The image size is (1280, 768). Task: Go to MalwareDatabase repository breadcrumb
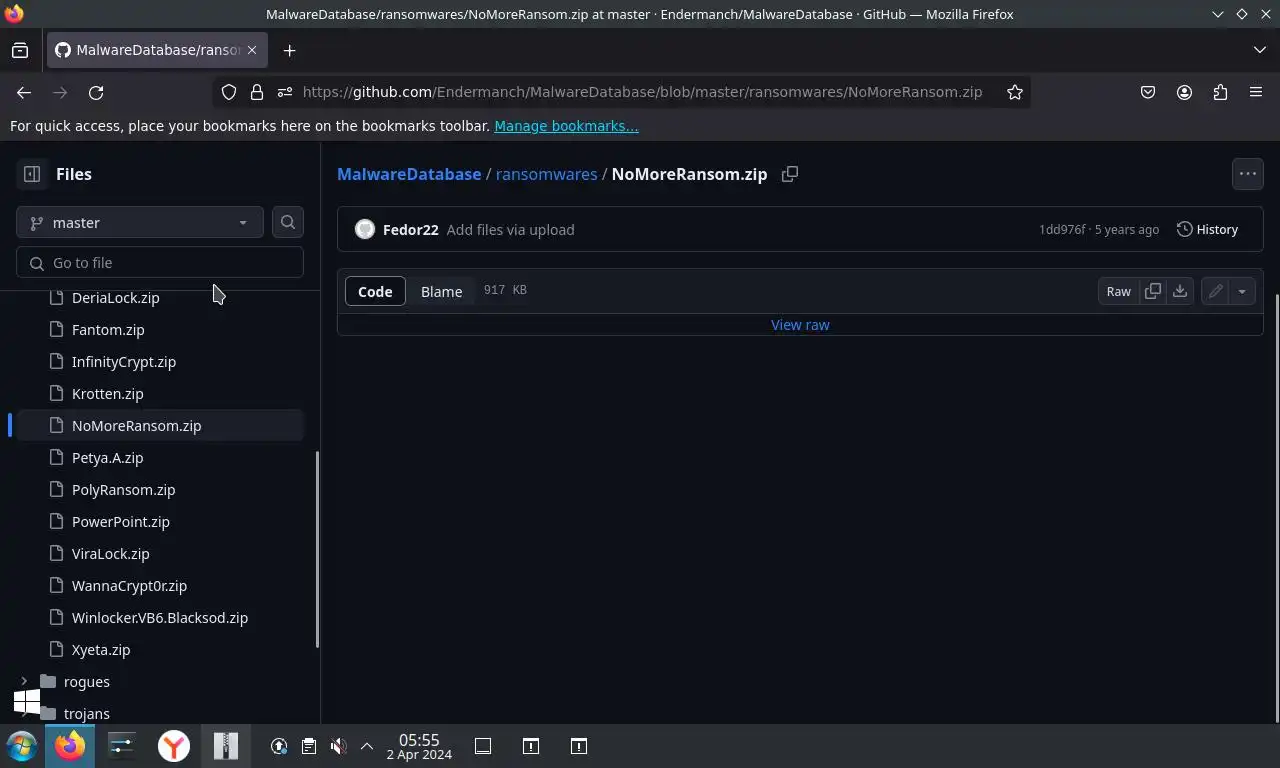coord(409,174)
